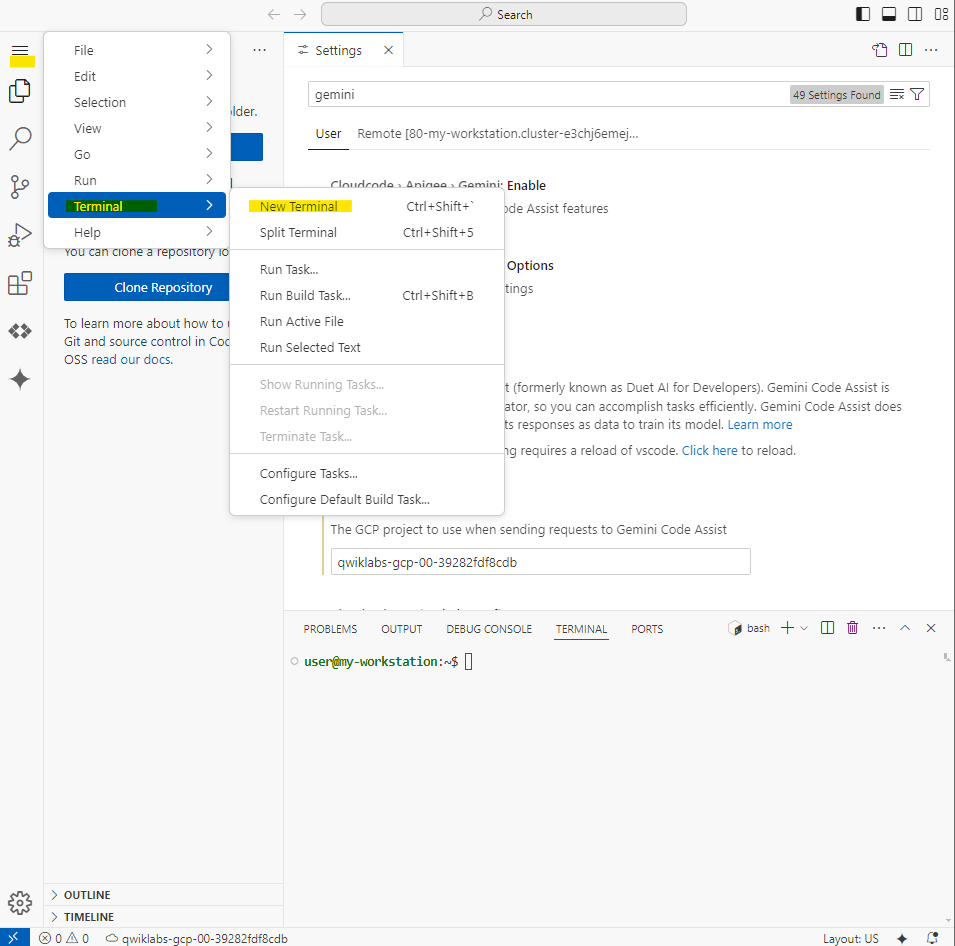Toggle primary side bar layout icon
The height and width of the screenshot is (946, 955).
click(862, 14)
